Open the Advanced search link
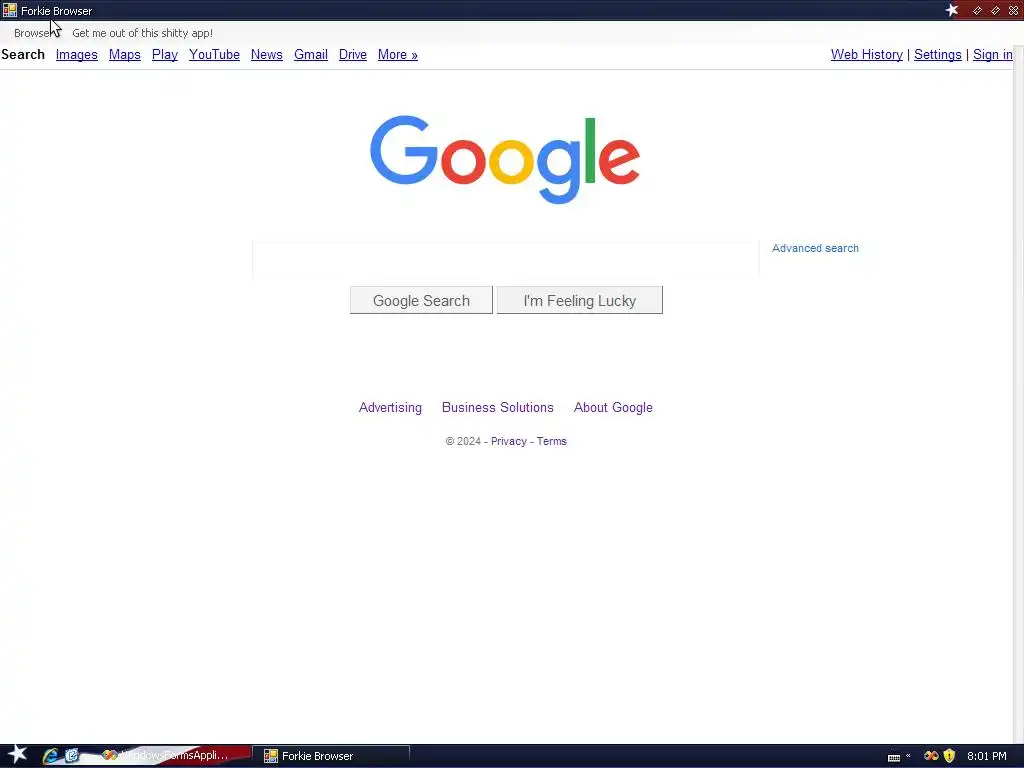 pos(815,248)
